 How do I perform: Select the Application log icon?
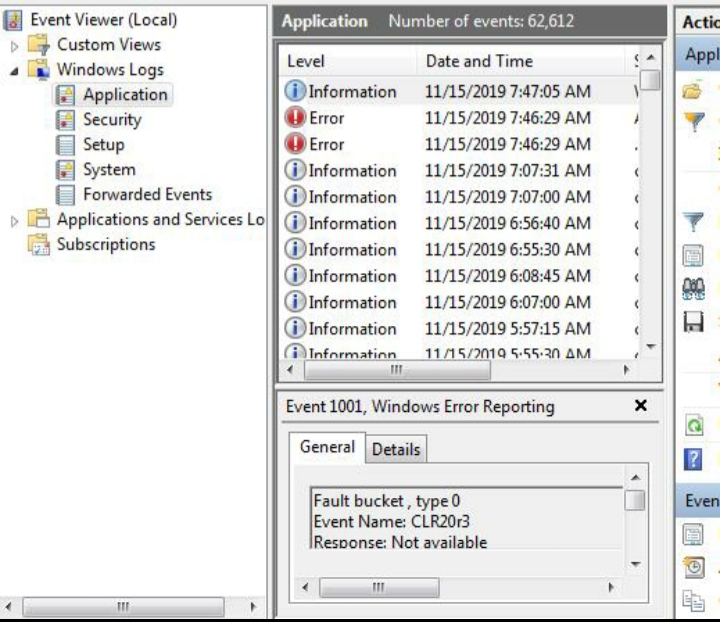[x=65, y=95]
